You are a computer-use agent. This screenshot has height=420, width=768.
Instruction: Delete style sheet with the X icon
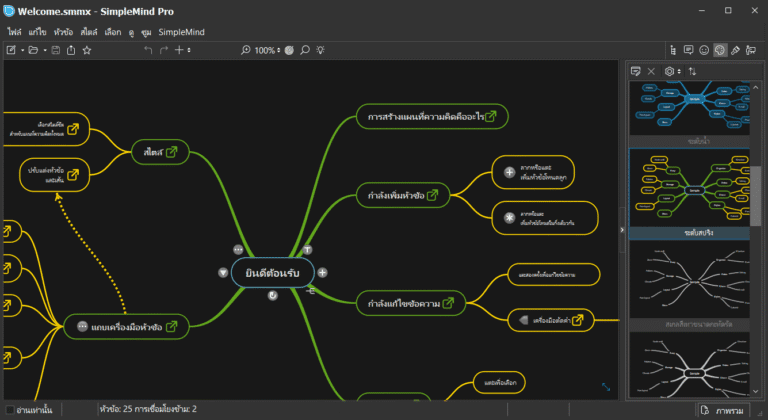coord(651,72)
